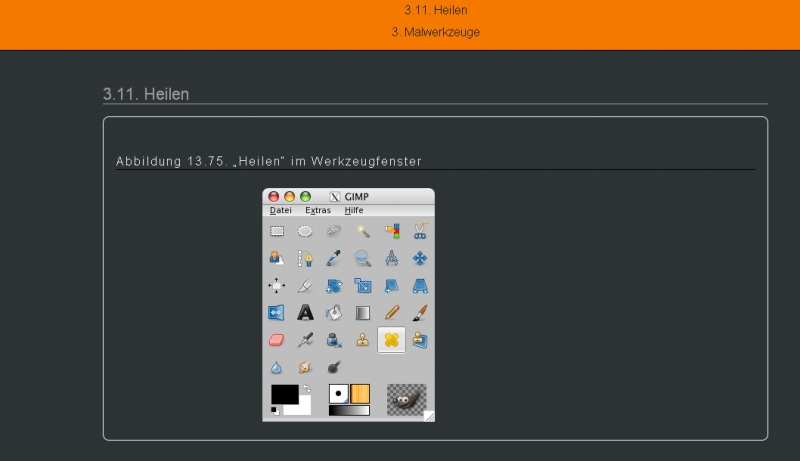Choose the Crop knife tool
This screenshot has height=461, width=800.
click(x=305, y=286)
